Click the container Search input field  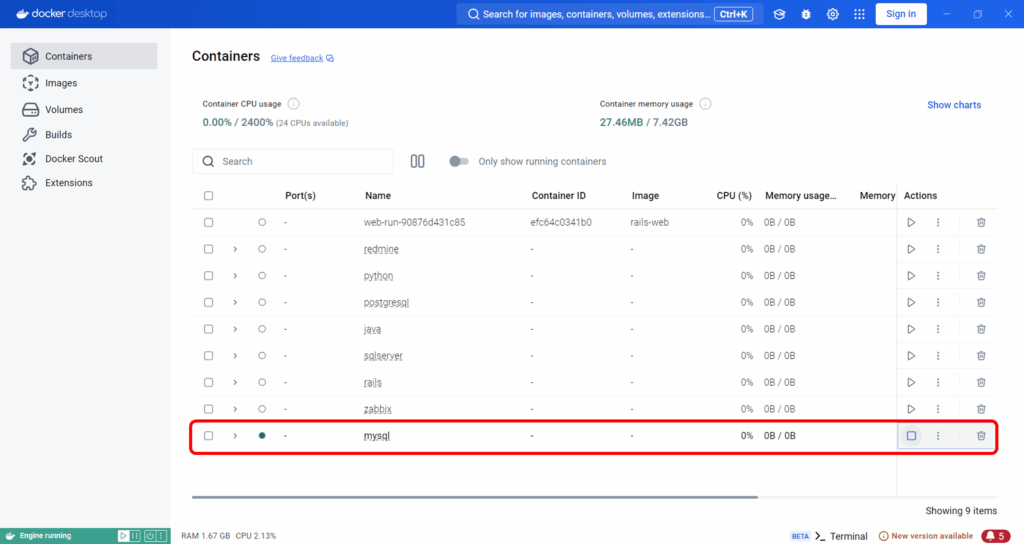(x=300, y=161)
